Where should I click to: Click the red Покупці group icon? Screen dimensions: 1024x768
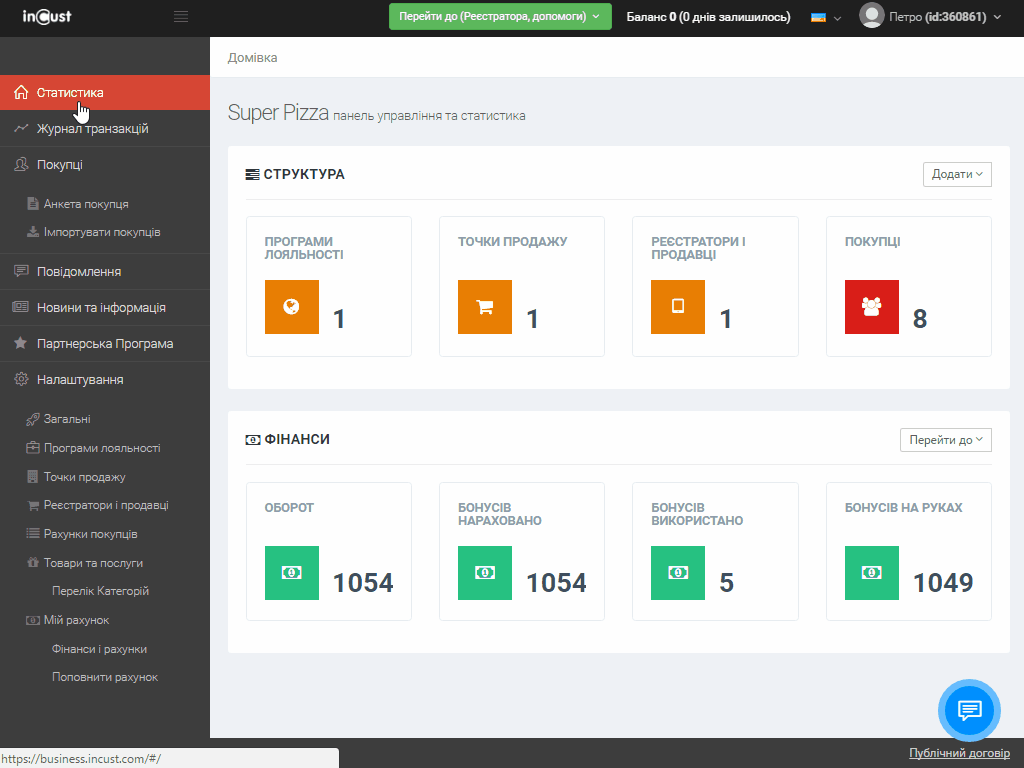click(x=872, y=307)
